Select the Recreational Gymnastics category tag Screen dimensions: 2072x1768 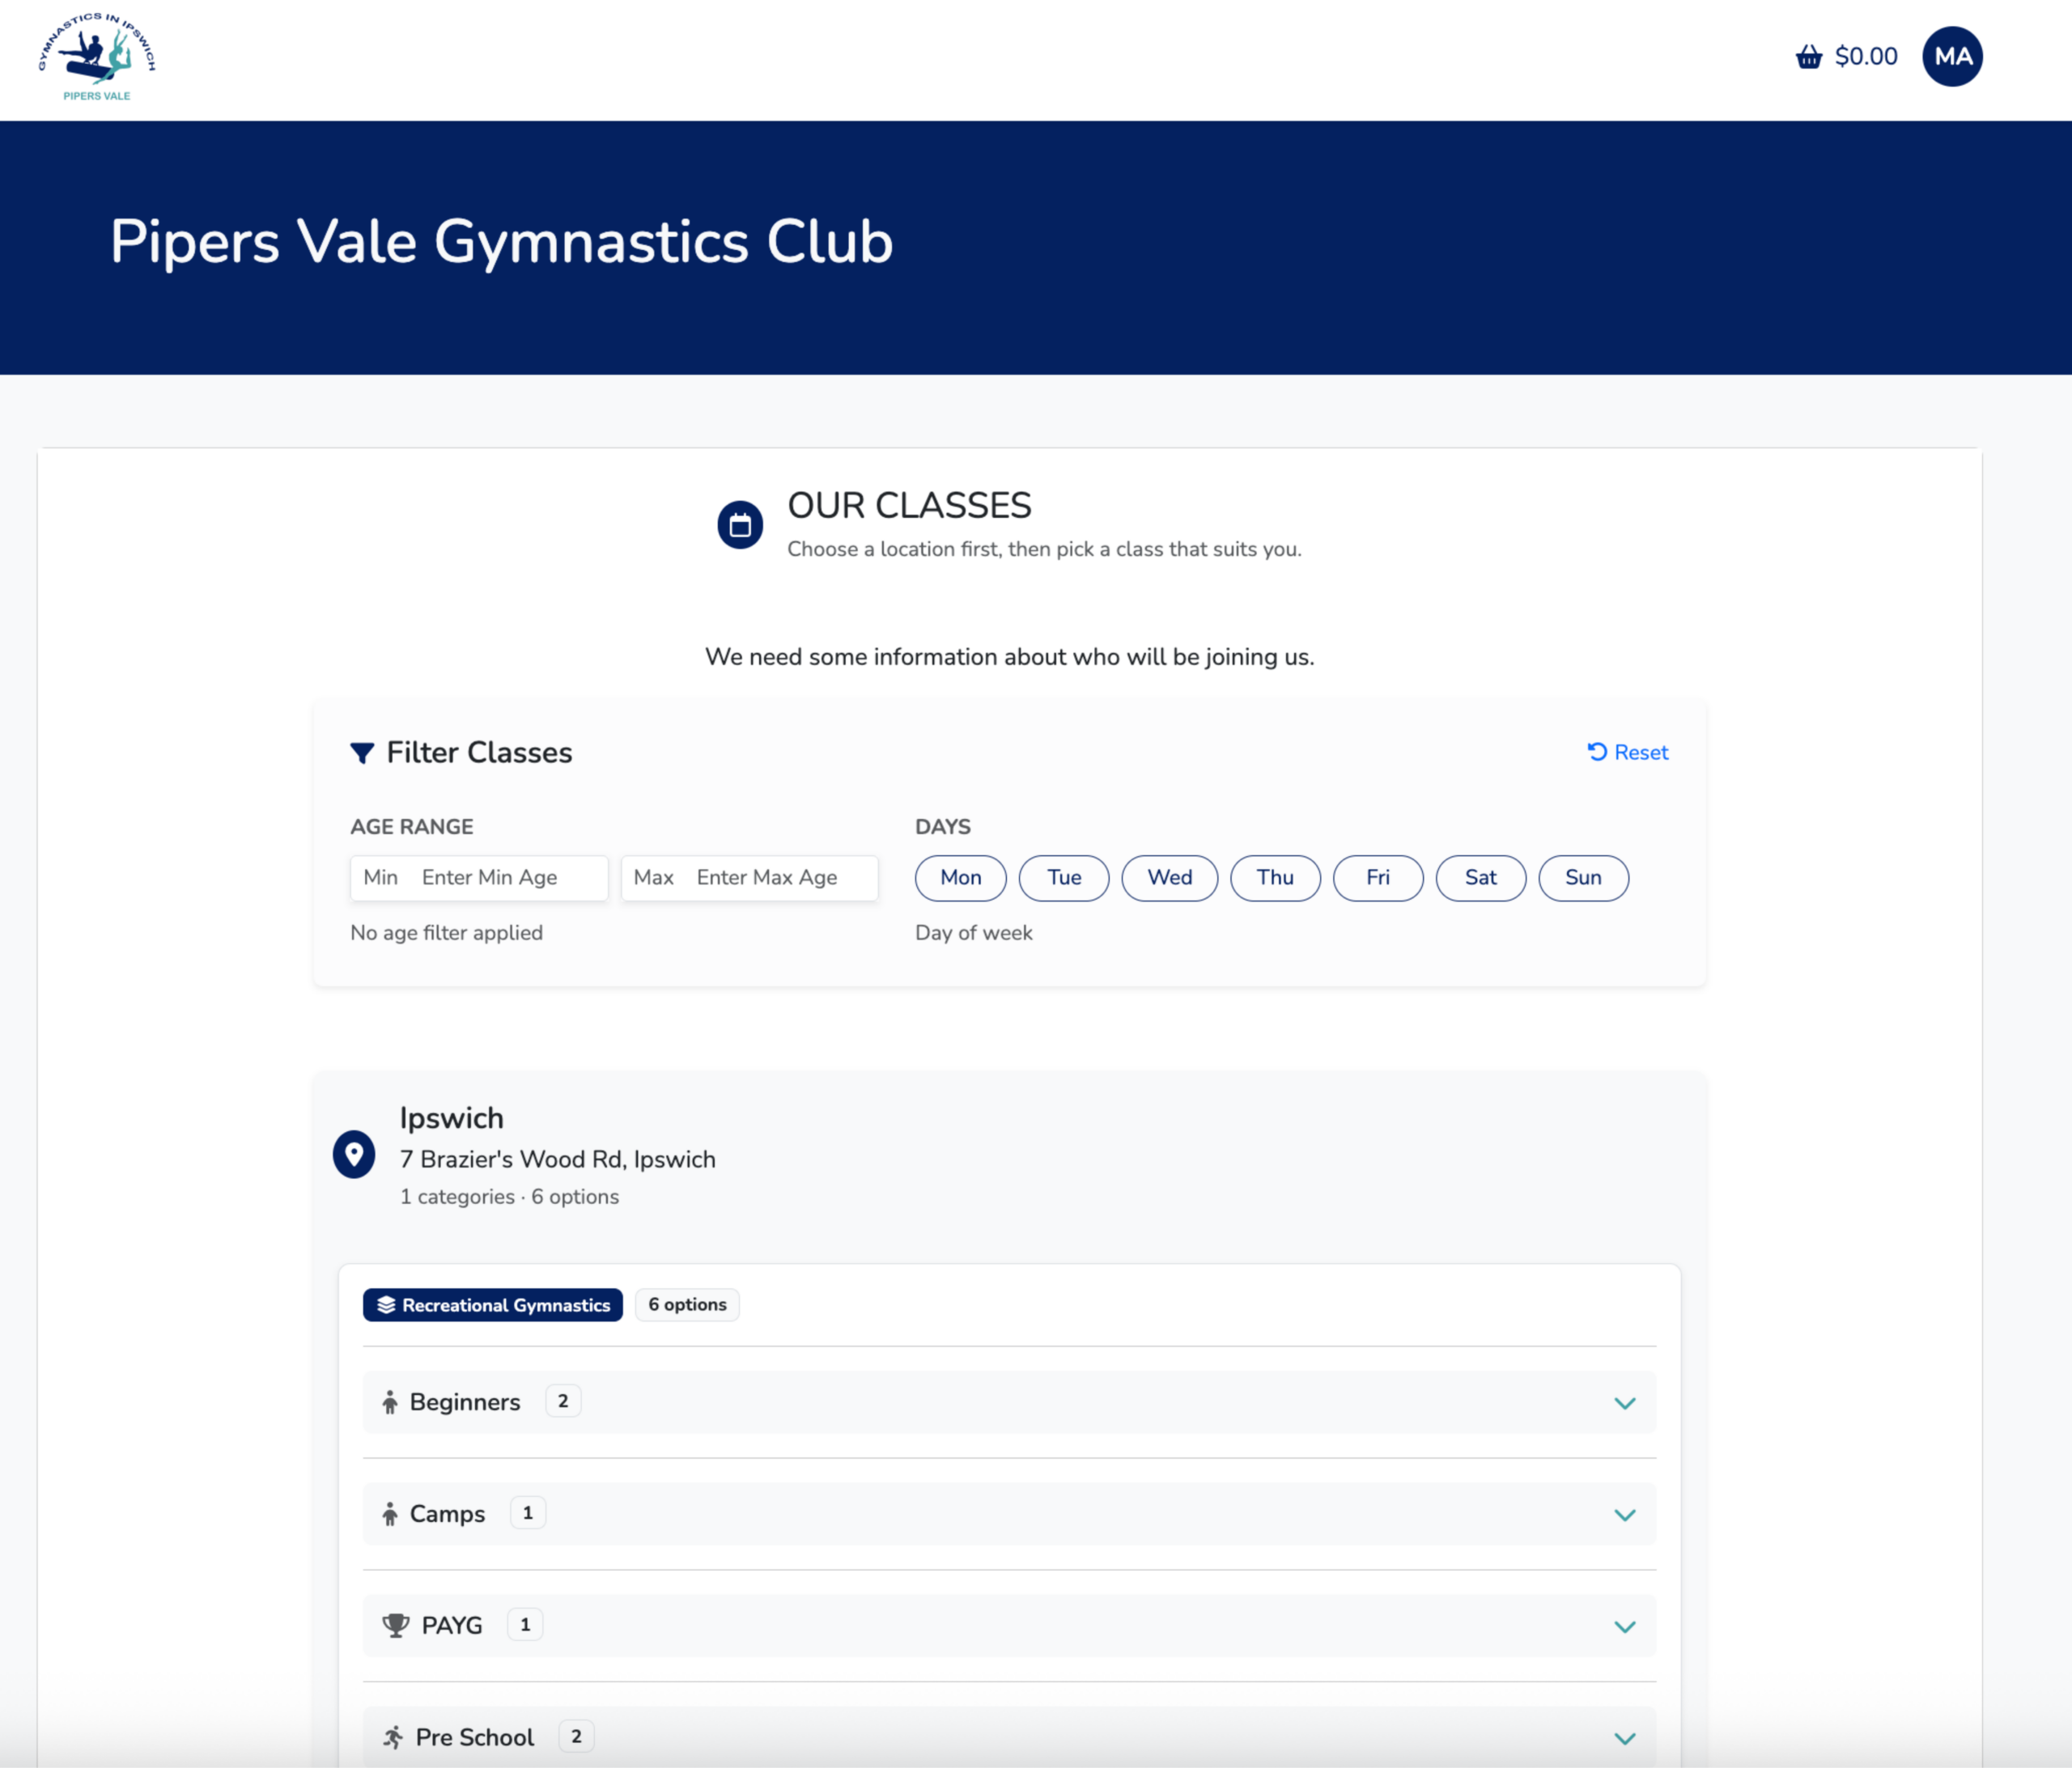tap(493, 1305)
